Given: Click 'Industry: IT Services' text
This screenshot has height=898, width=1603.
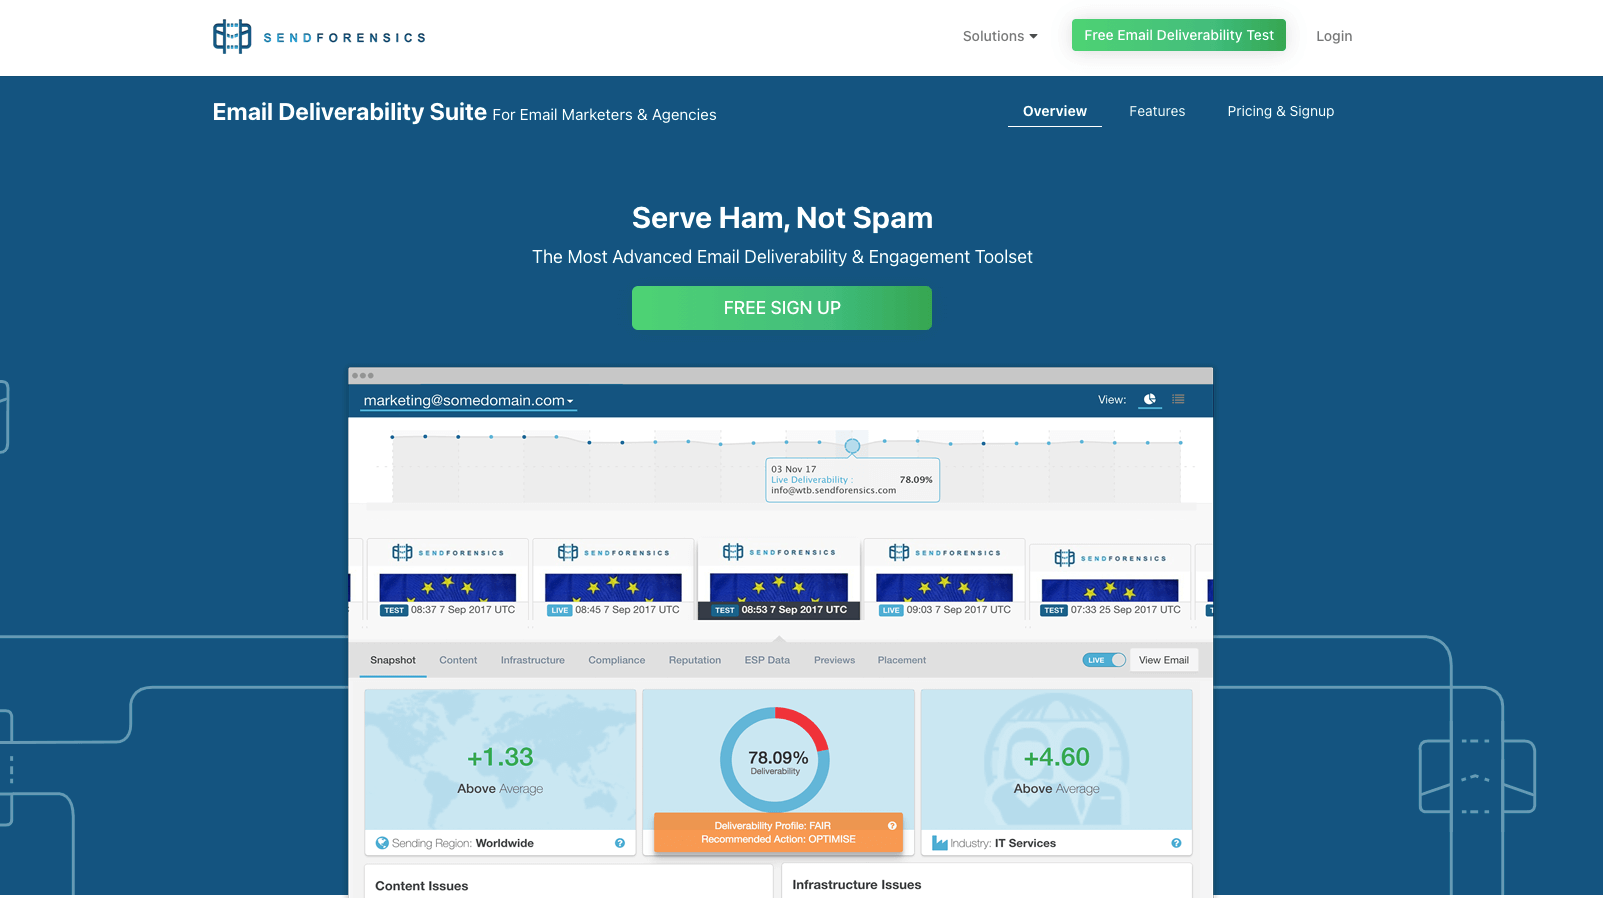Looking at the screenshot, I should (x=1003, y=843).
